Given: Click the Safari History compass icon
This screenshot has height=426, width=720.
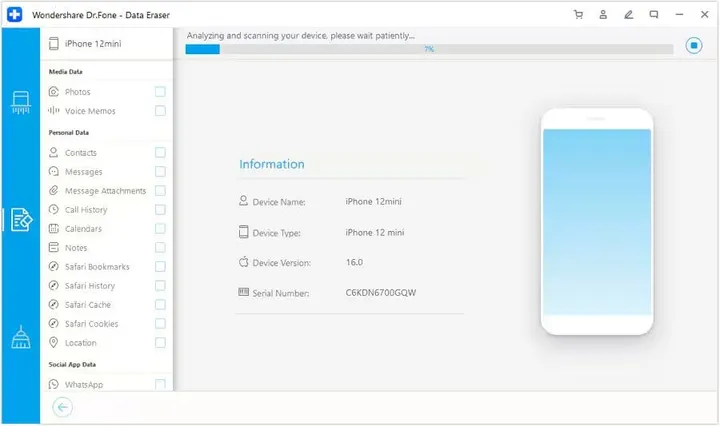Looking at the screenshot, I should [x=54, y=286].
